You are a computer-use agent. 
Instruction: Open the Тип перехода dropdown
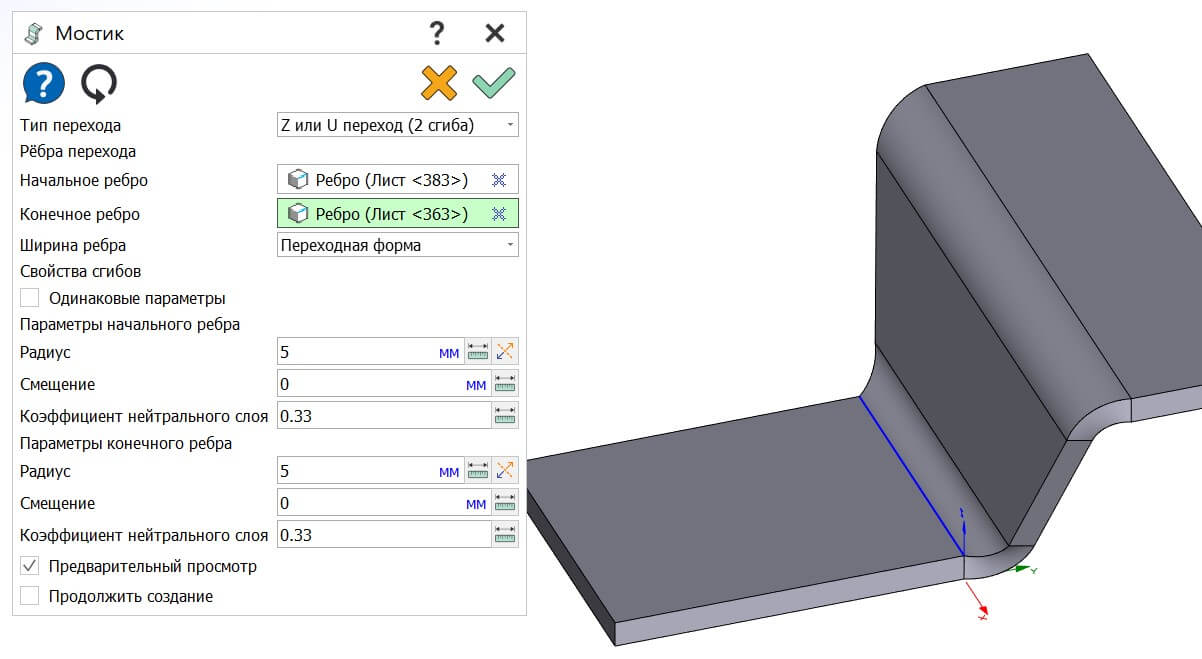(397, 125)
